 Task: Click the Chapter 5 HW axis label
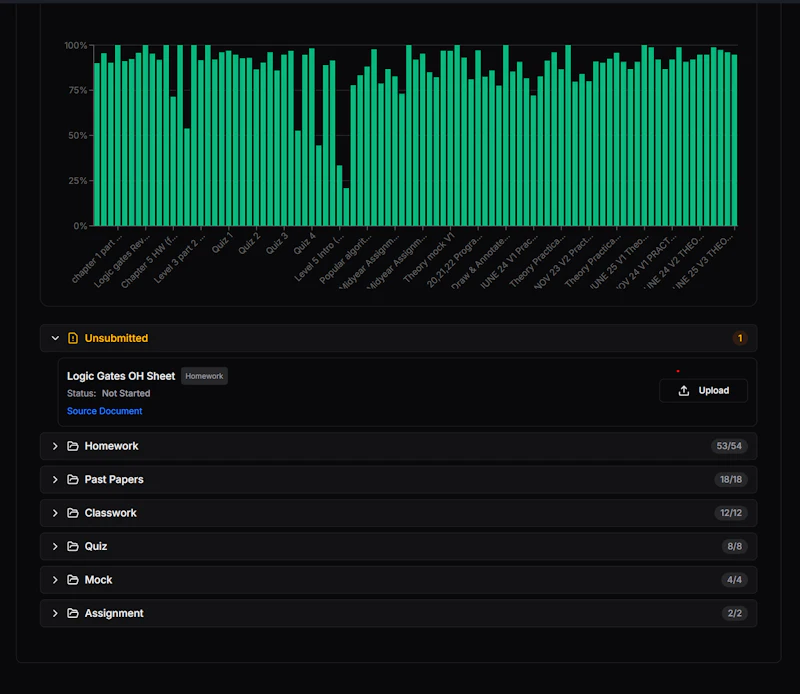149,259
